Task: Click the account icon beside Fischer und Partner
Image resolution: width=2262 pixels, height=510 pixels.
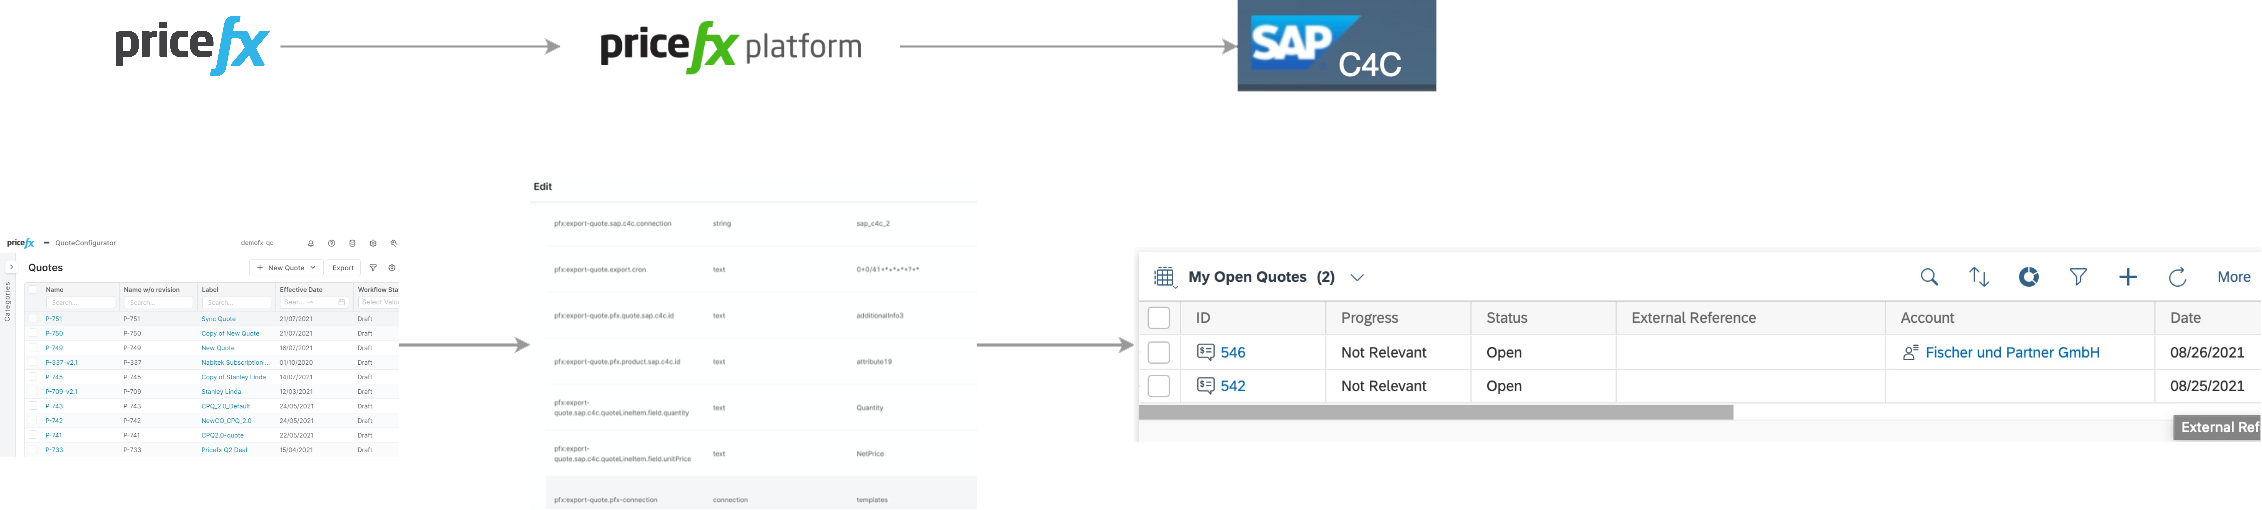Action: tap(1910, 352)
